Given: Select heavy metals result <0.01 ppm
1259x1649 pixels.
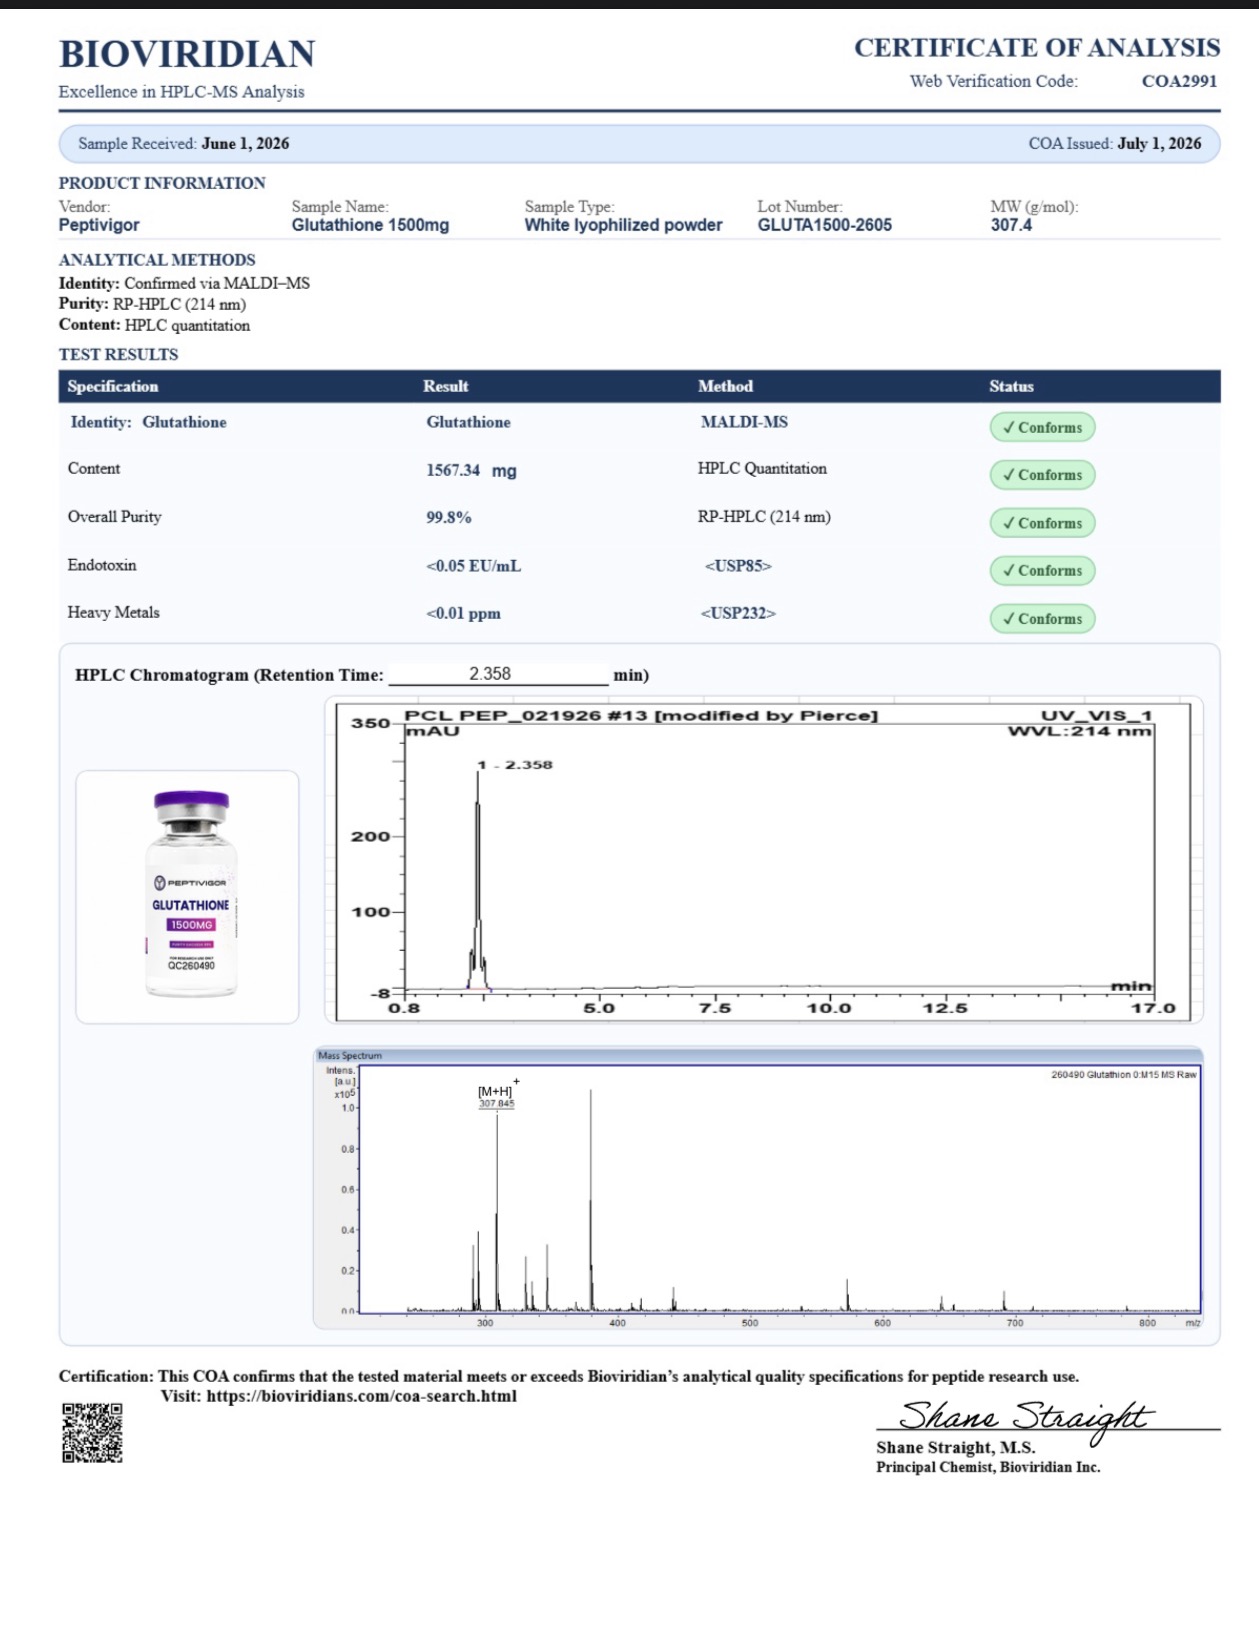Looking at the screenshot, I should point(463,613).
